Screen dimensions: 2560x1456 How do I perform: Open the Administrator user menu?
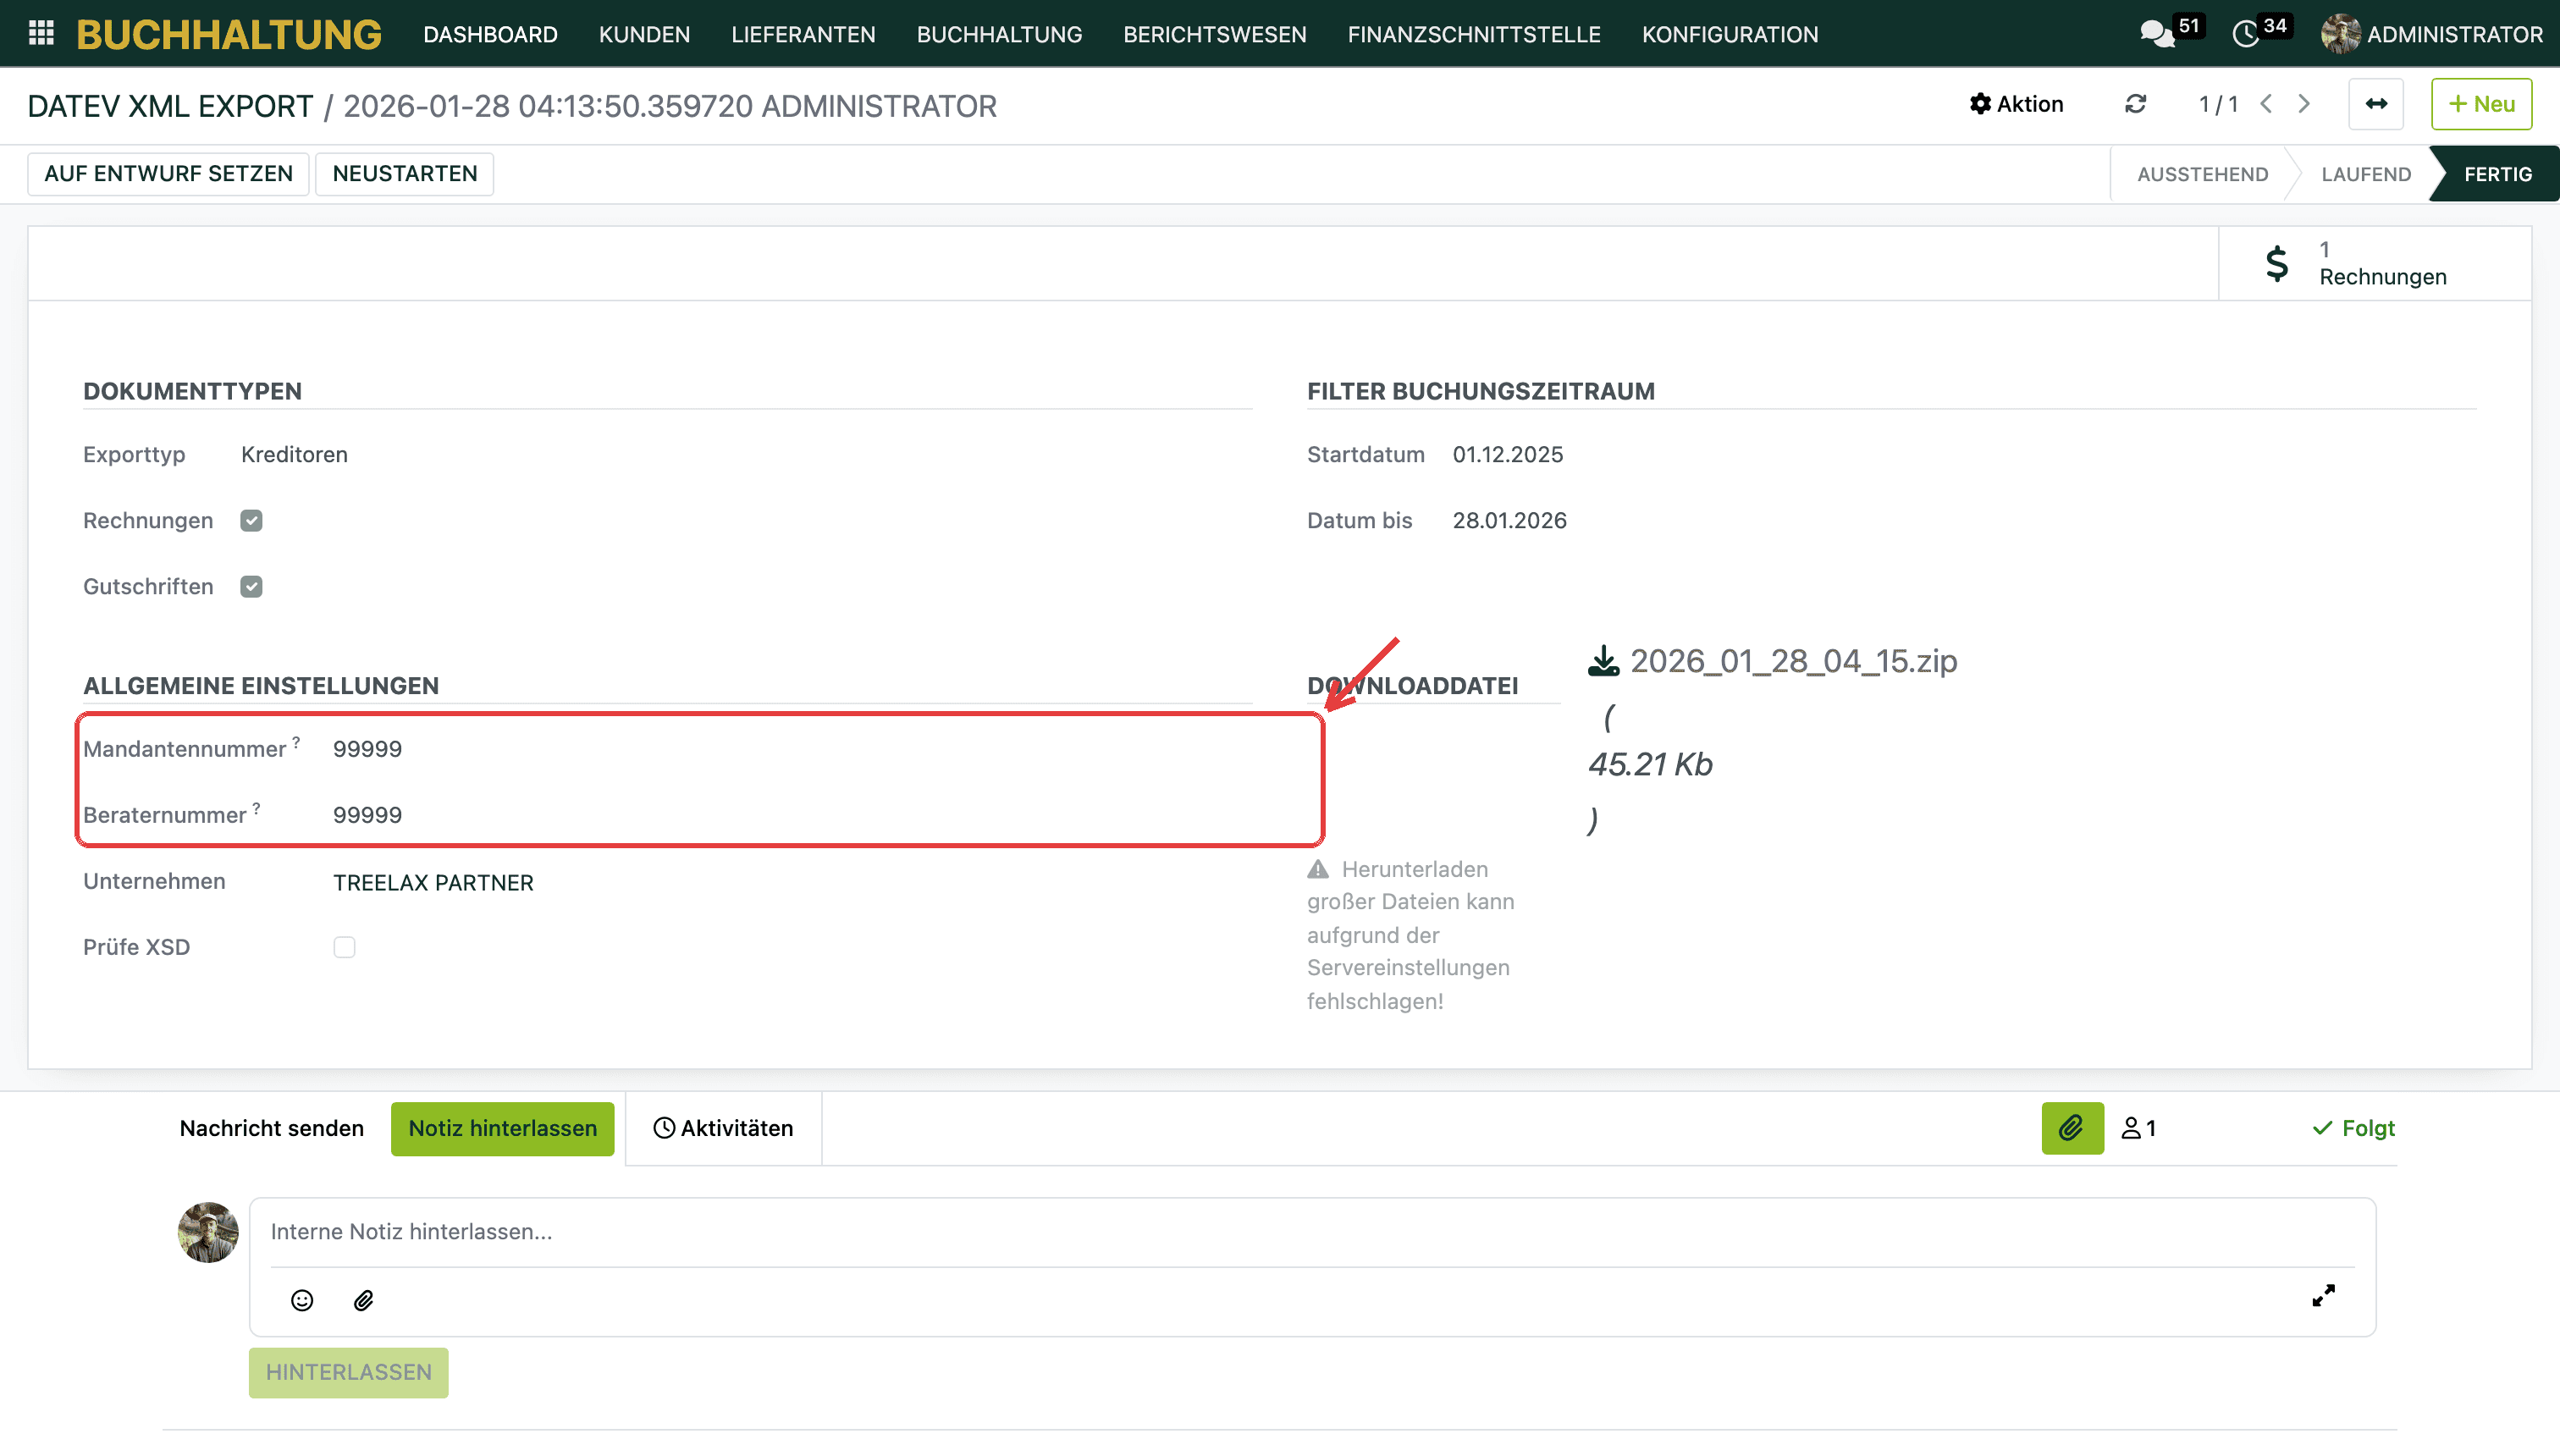tap(2431, 34)
